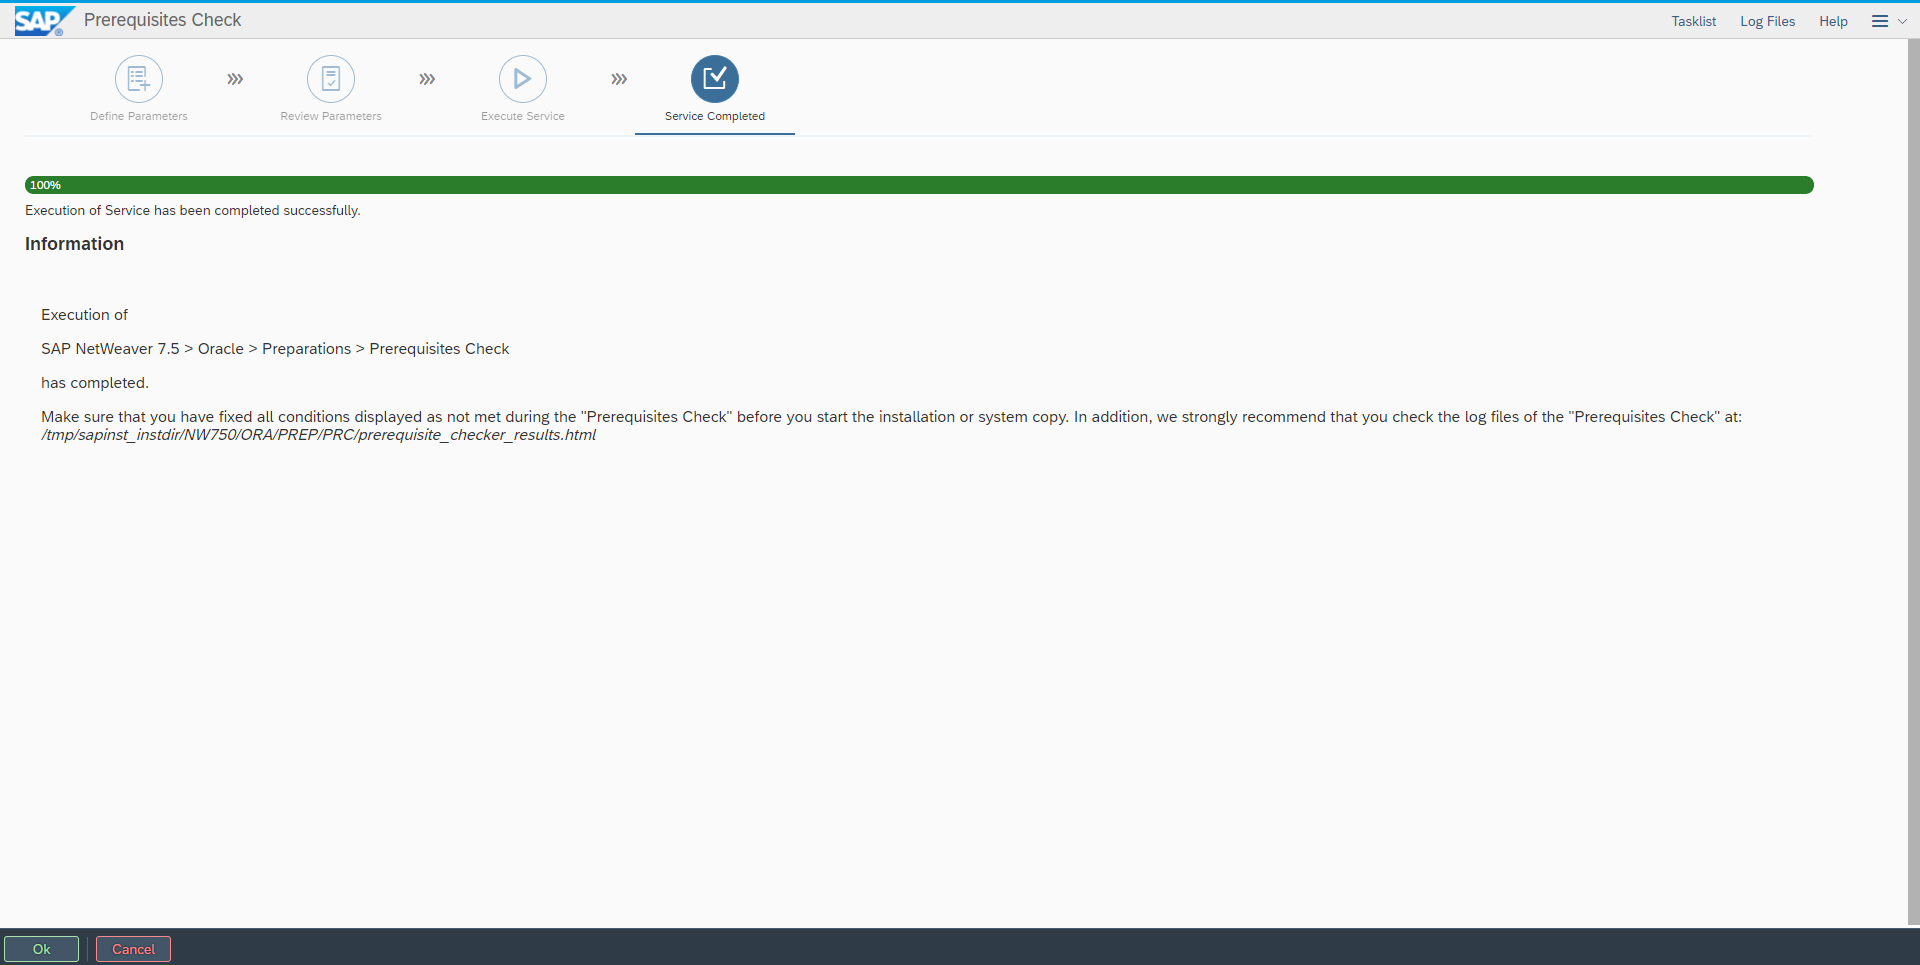Click the vertical scrollbar

coord(1913,482)
